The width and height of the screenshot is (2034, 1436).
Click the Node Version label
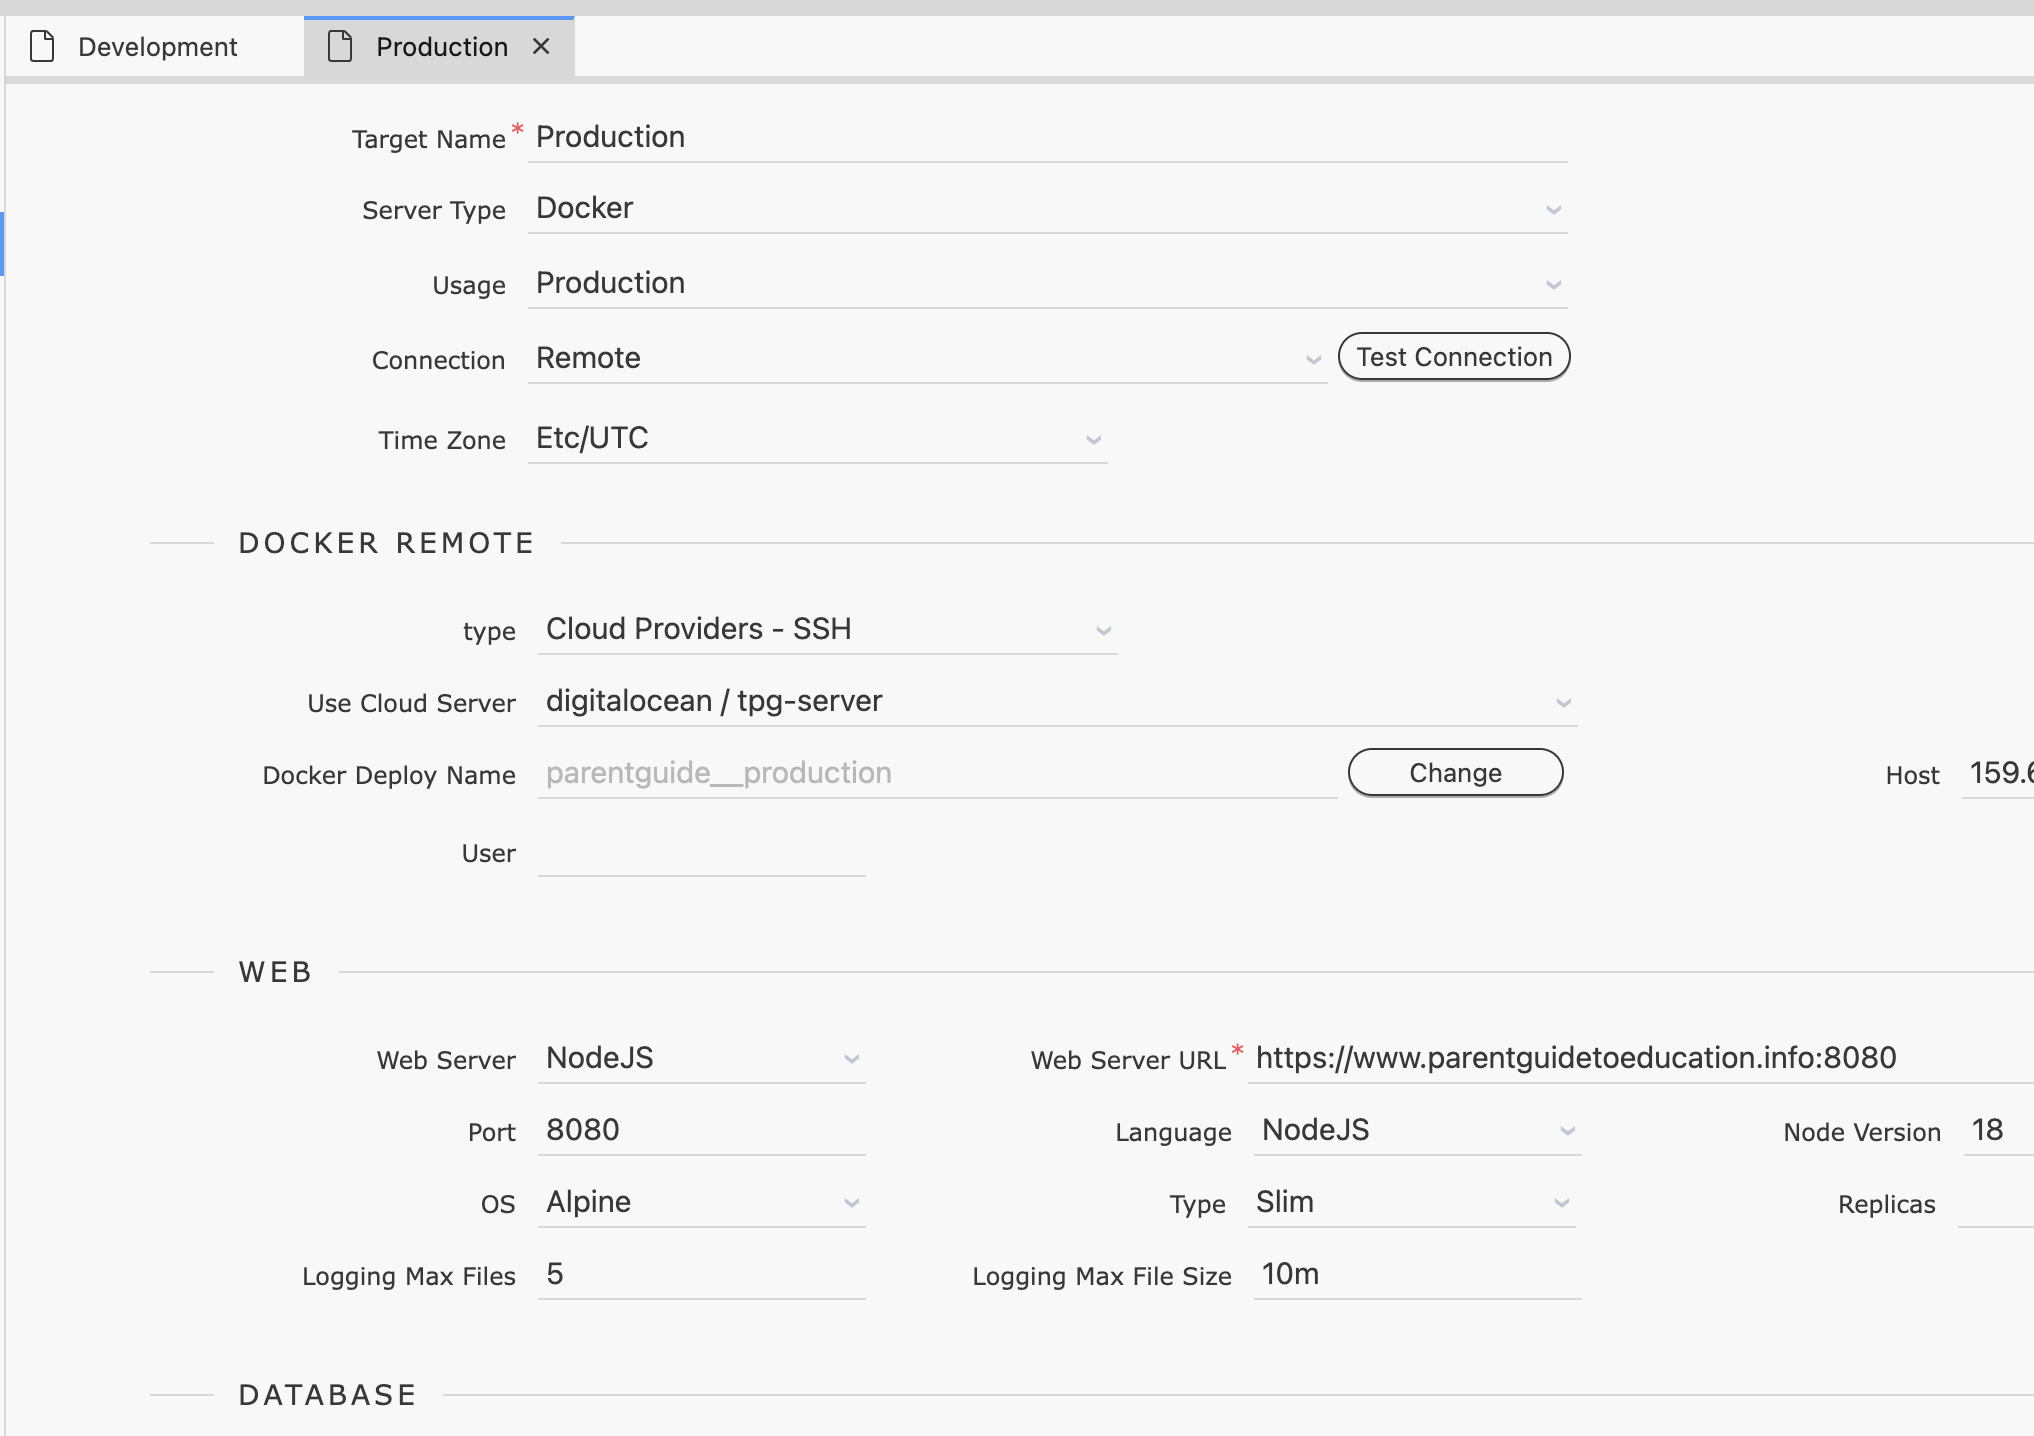(x=1861, y=1132)
